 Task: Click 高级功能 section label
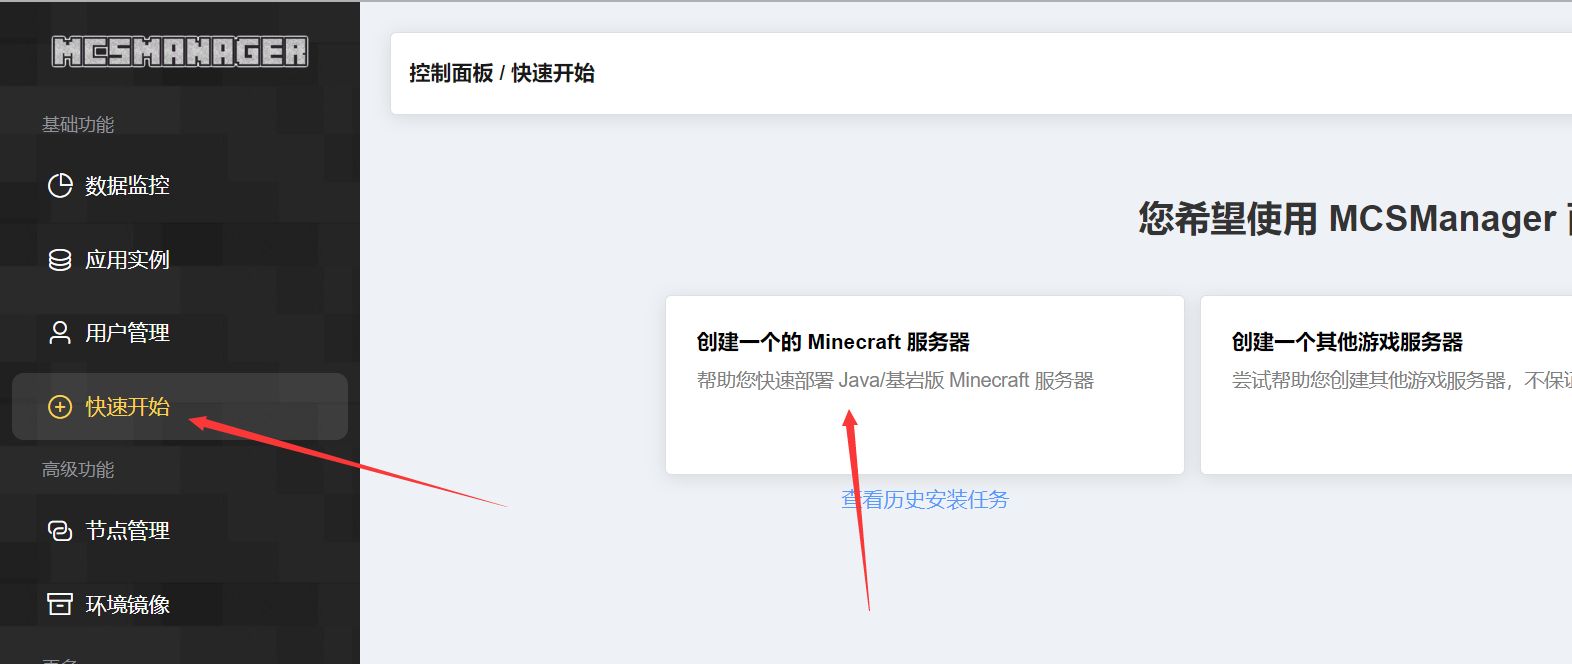coord(78,470)
